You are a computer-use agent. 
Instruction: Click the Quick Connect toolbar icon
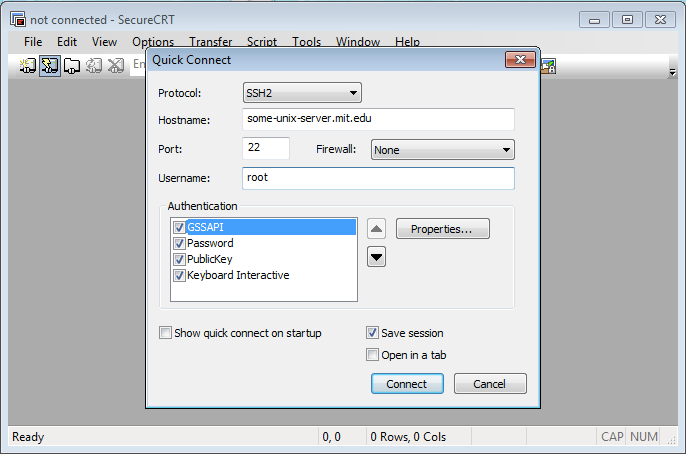pyautogui.click(x=49, y=66)
